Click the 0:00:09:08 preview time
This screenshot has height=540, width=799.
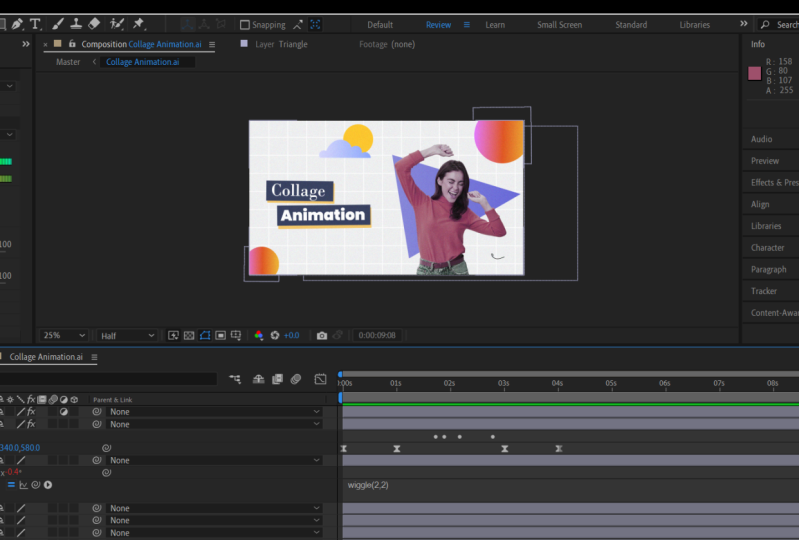(x=377, y=335)
